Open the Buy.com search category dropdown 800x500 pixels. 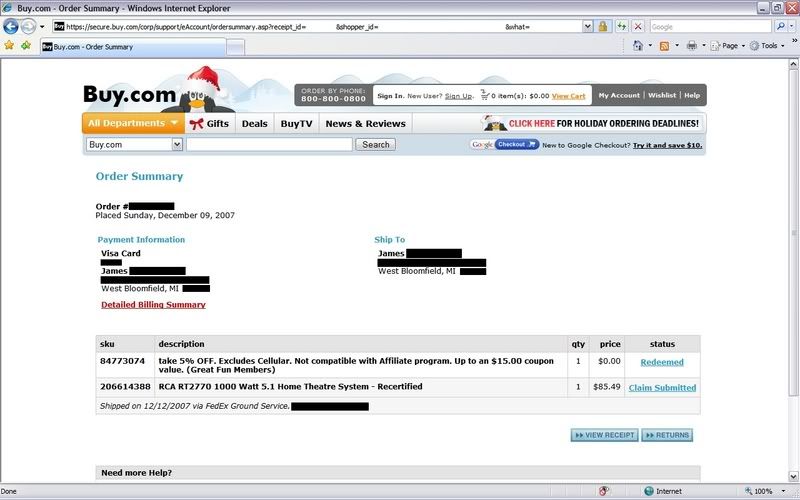[x=134, y=144]
